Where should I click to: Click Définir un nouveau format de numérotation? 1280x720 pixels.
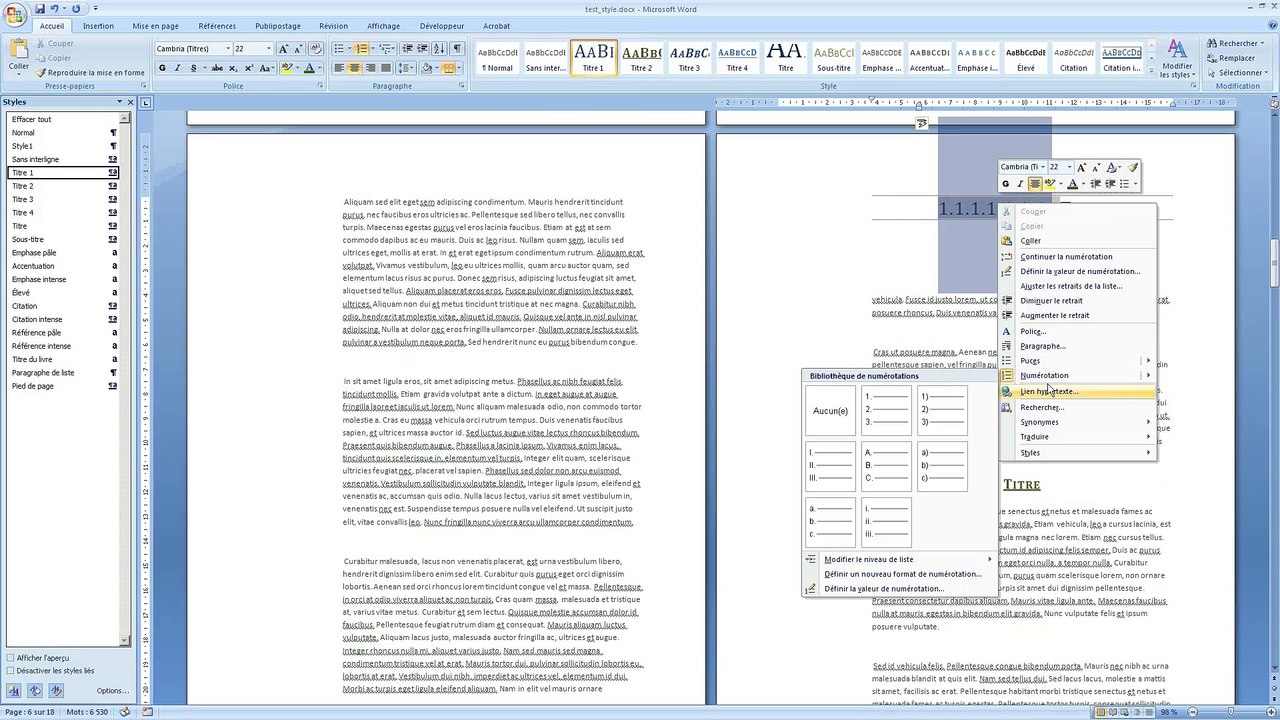coord(900,574)
